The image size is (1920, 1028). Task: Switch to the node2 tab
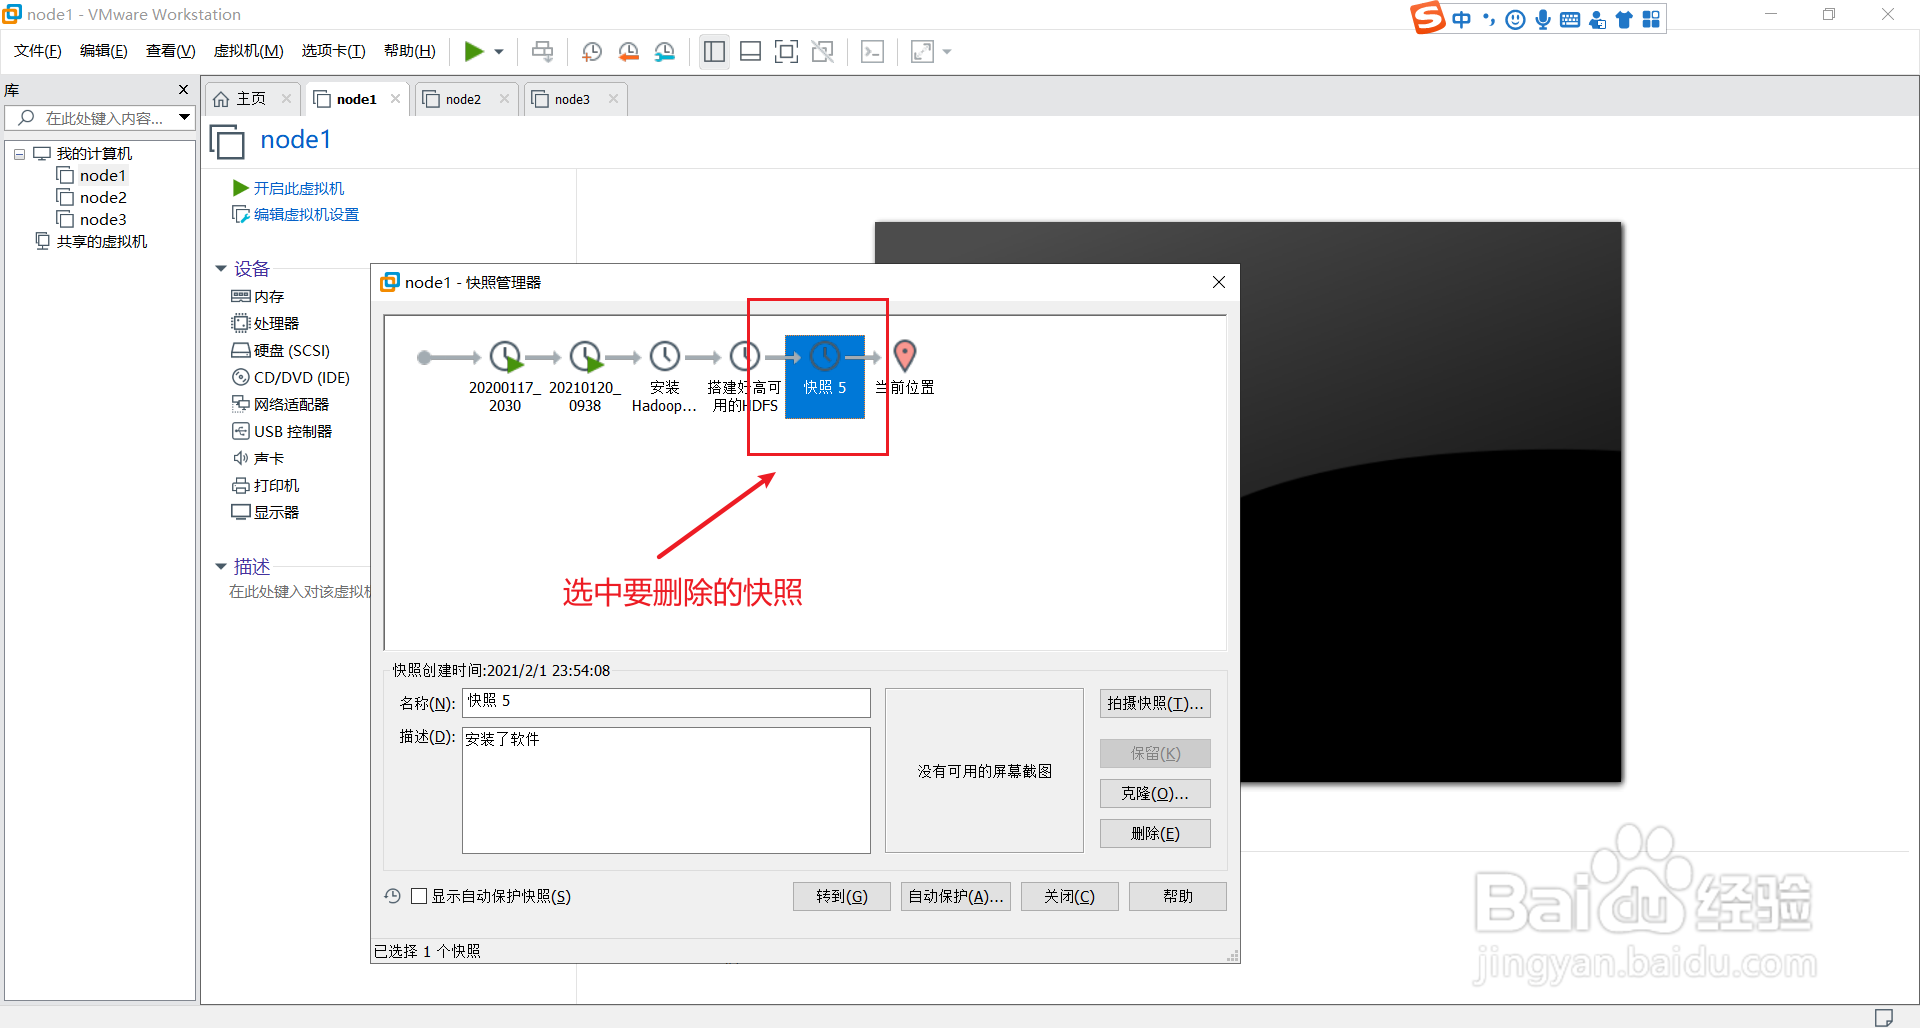tap(463, 98)
